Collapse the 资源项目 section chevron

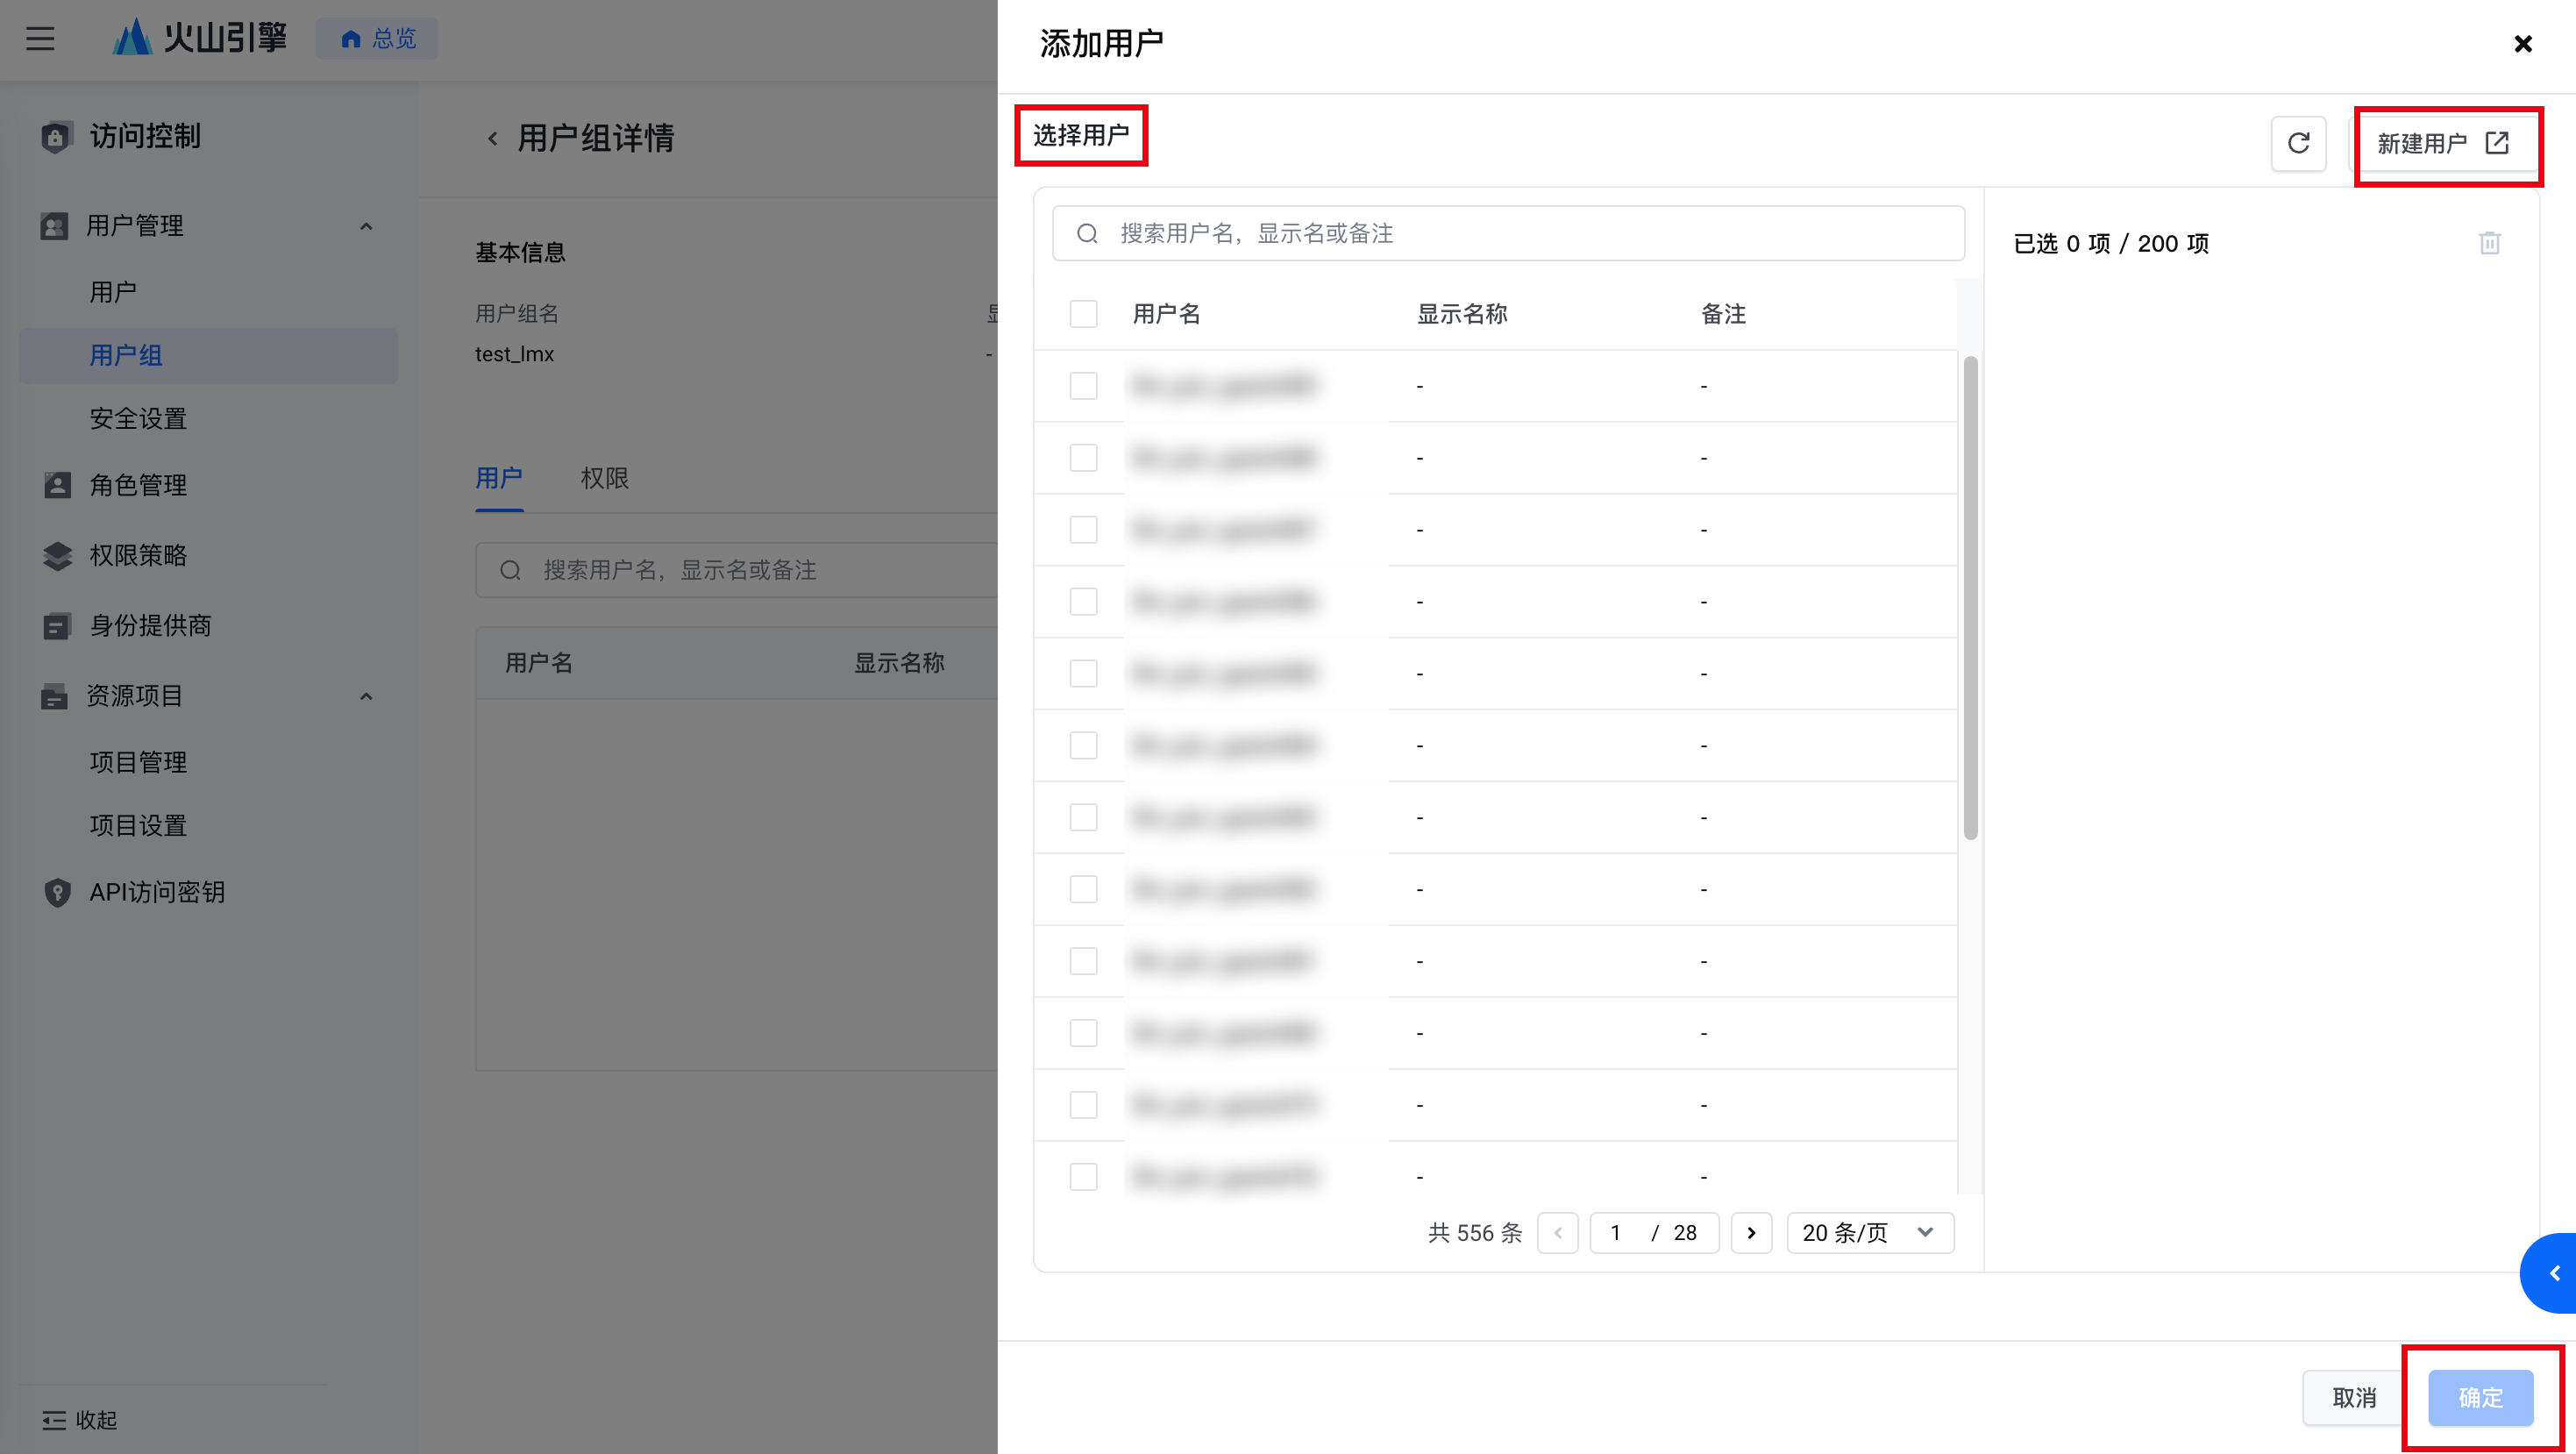pyautogui.click(x=366, y=696)
